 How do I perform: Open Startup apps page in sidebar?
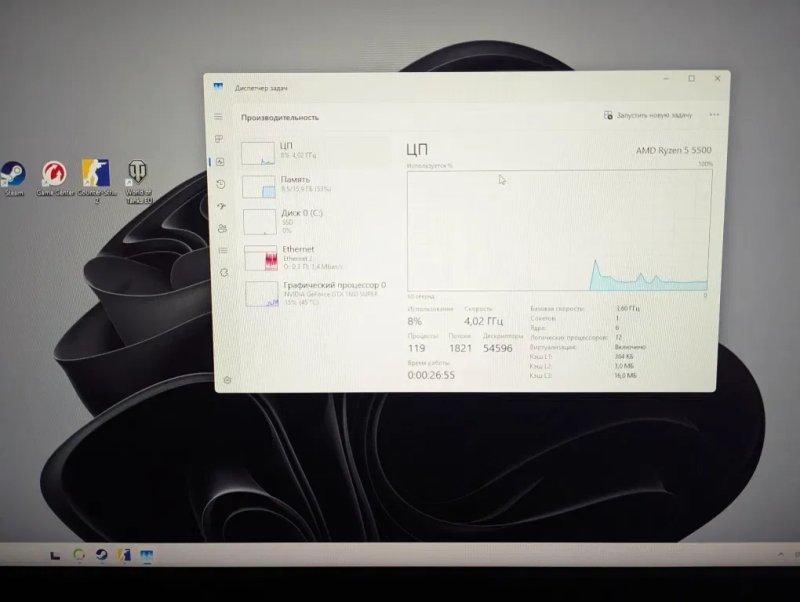click(x=221, y=207)
